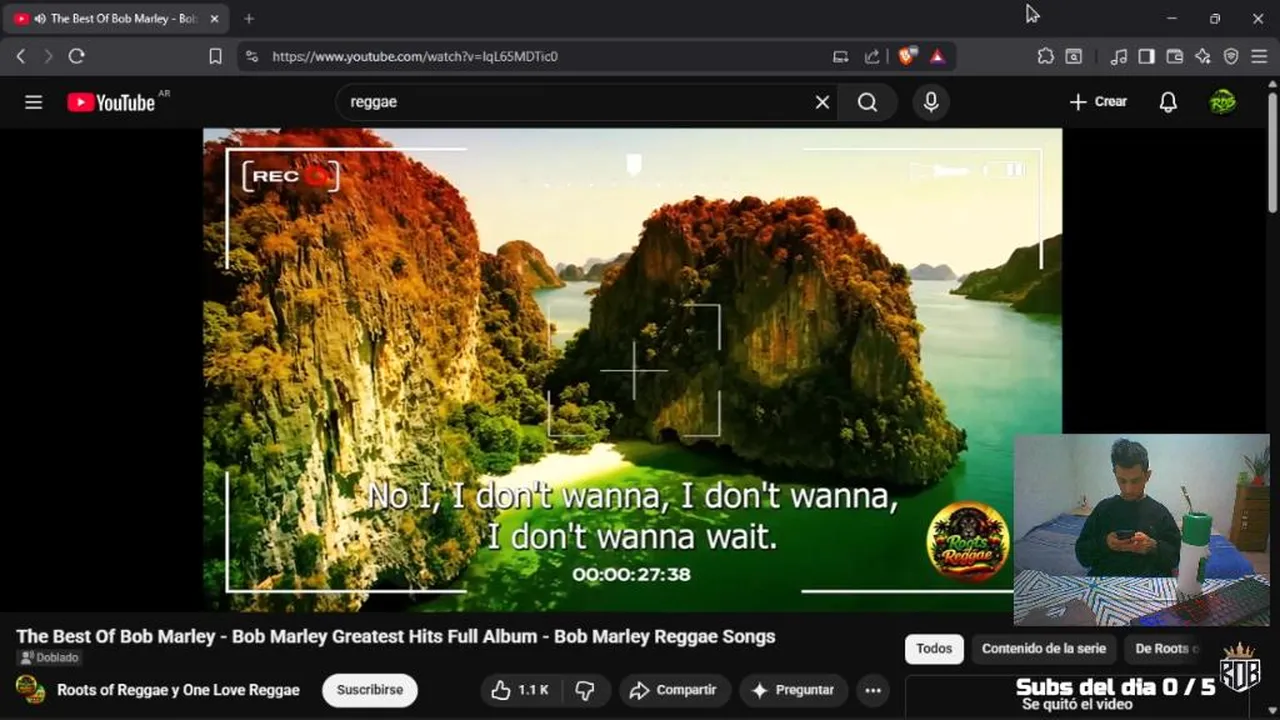Viewport: 1280px width, 720px height.
Task: Open the channel avatar beside title
Action: point(30,689)
